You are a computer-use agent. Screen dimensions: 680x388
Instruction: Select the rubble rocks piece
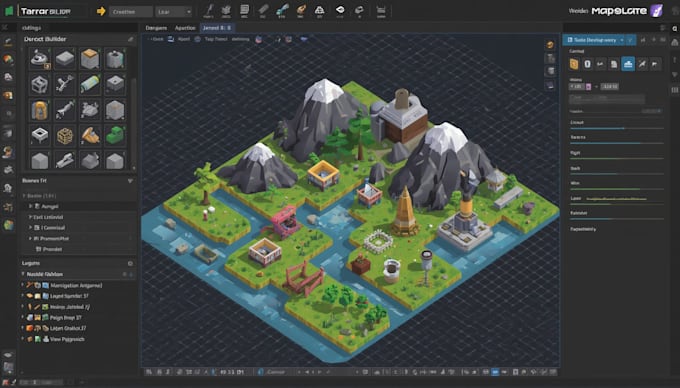point(90,110)
